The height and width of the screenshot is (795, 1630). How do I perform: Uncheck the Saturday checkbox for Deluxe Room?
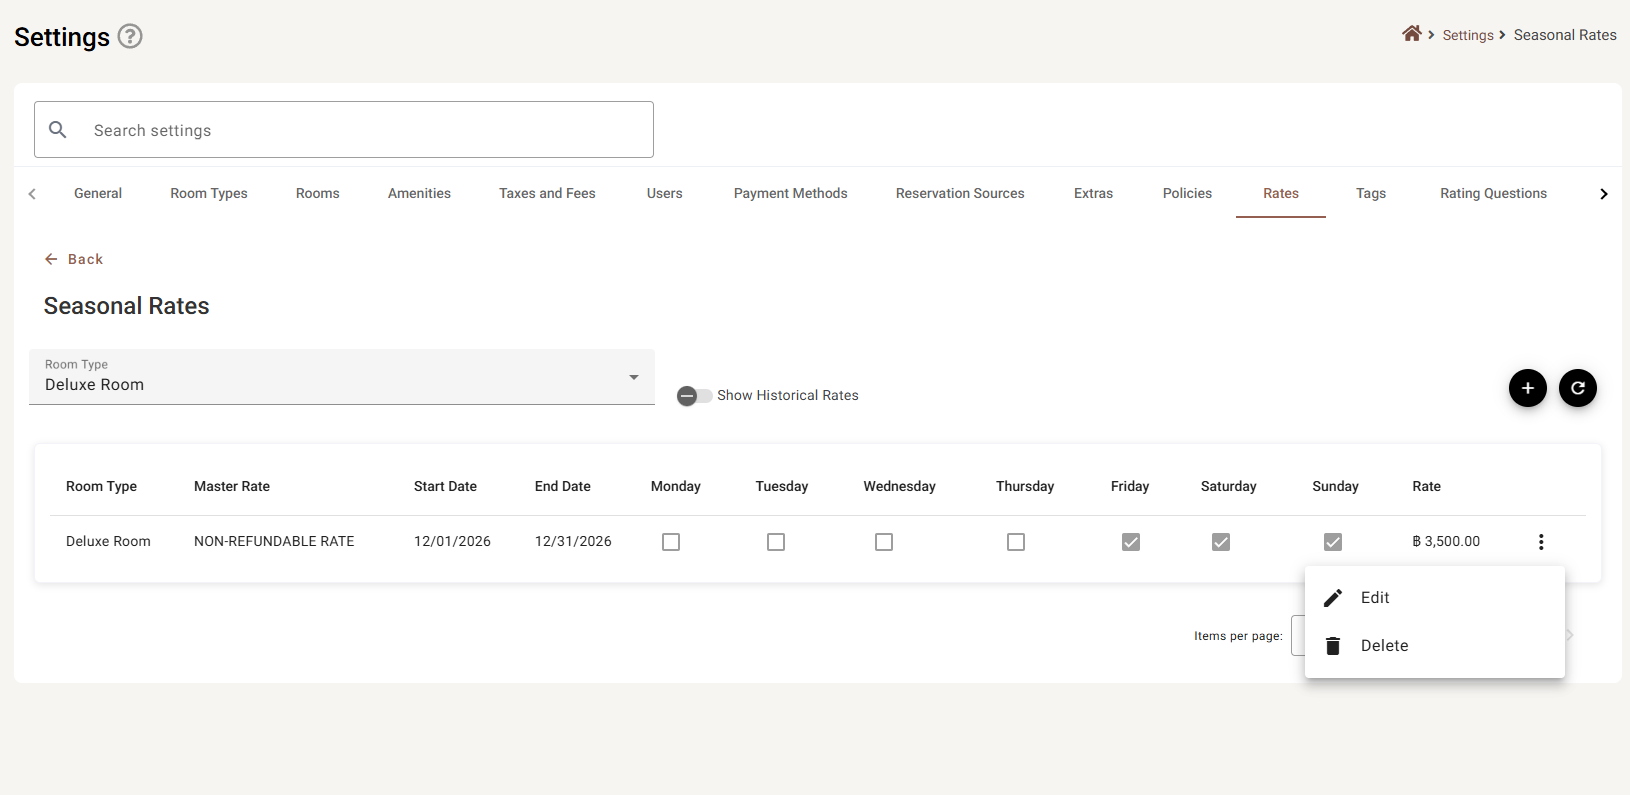1221,542
